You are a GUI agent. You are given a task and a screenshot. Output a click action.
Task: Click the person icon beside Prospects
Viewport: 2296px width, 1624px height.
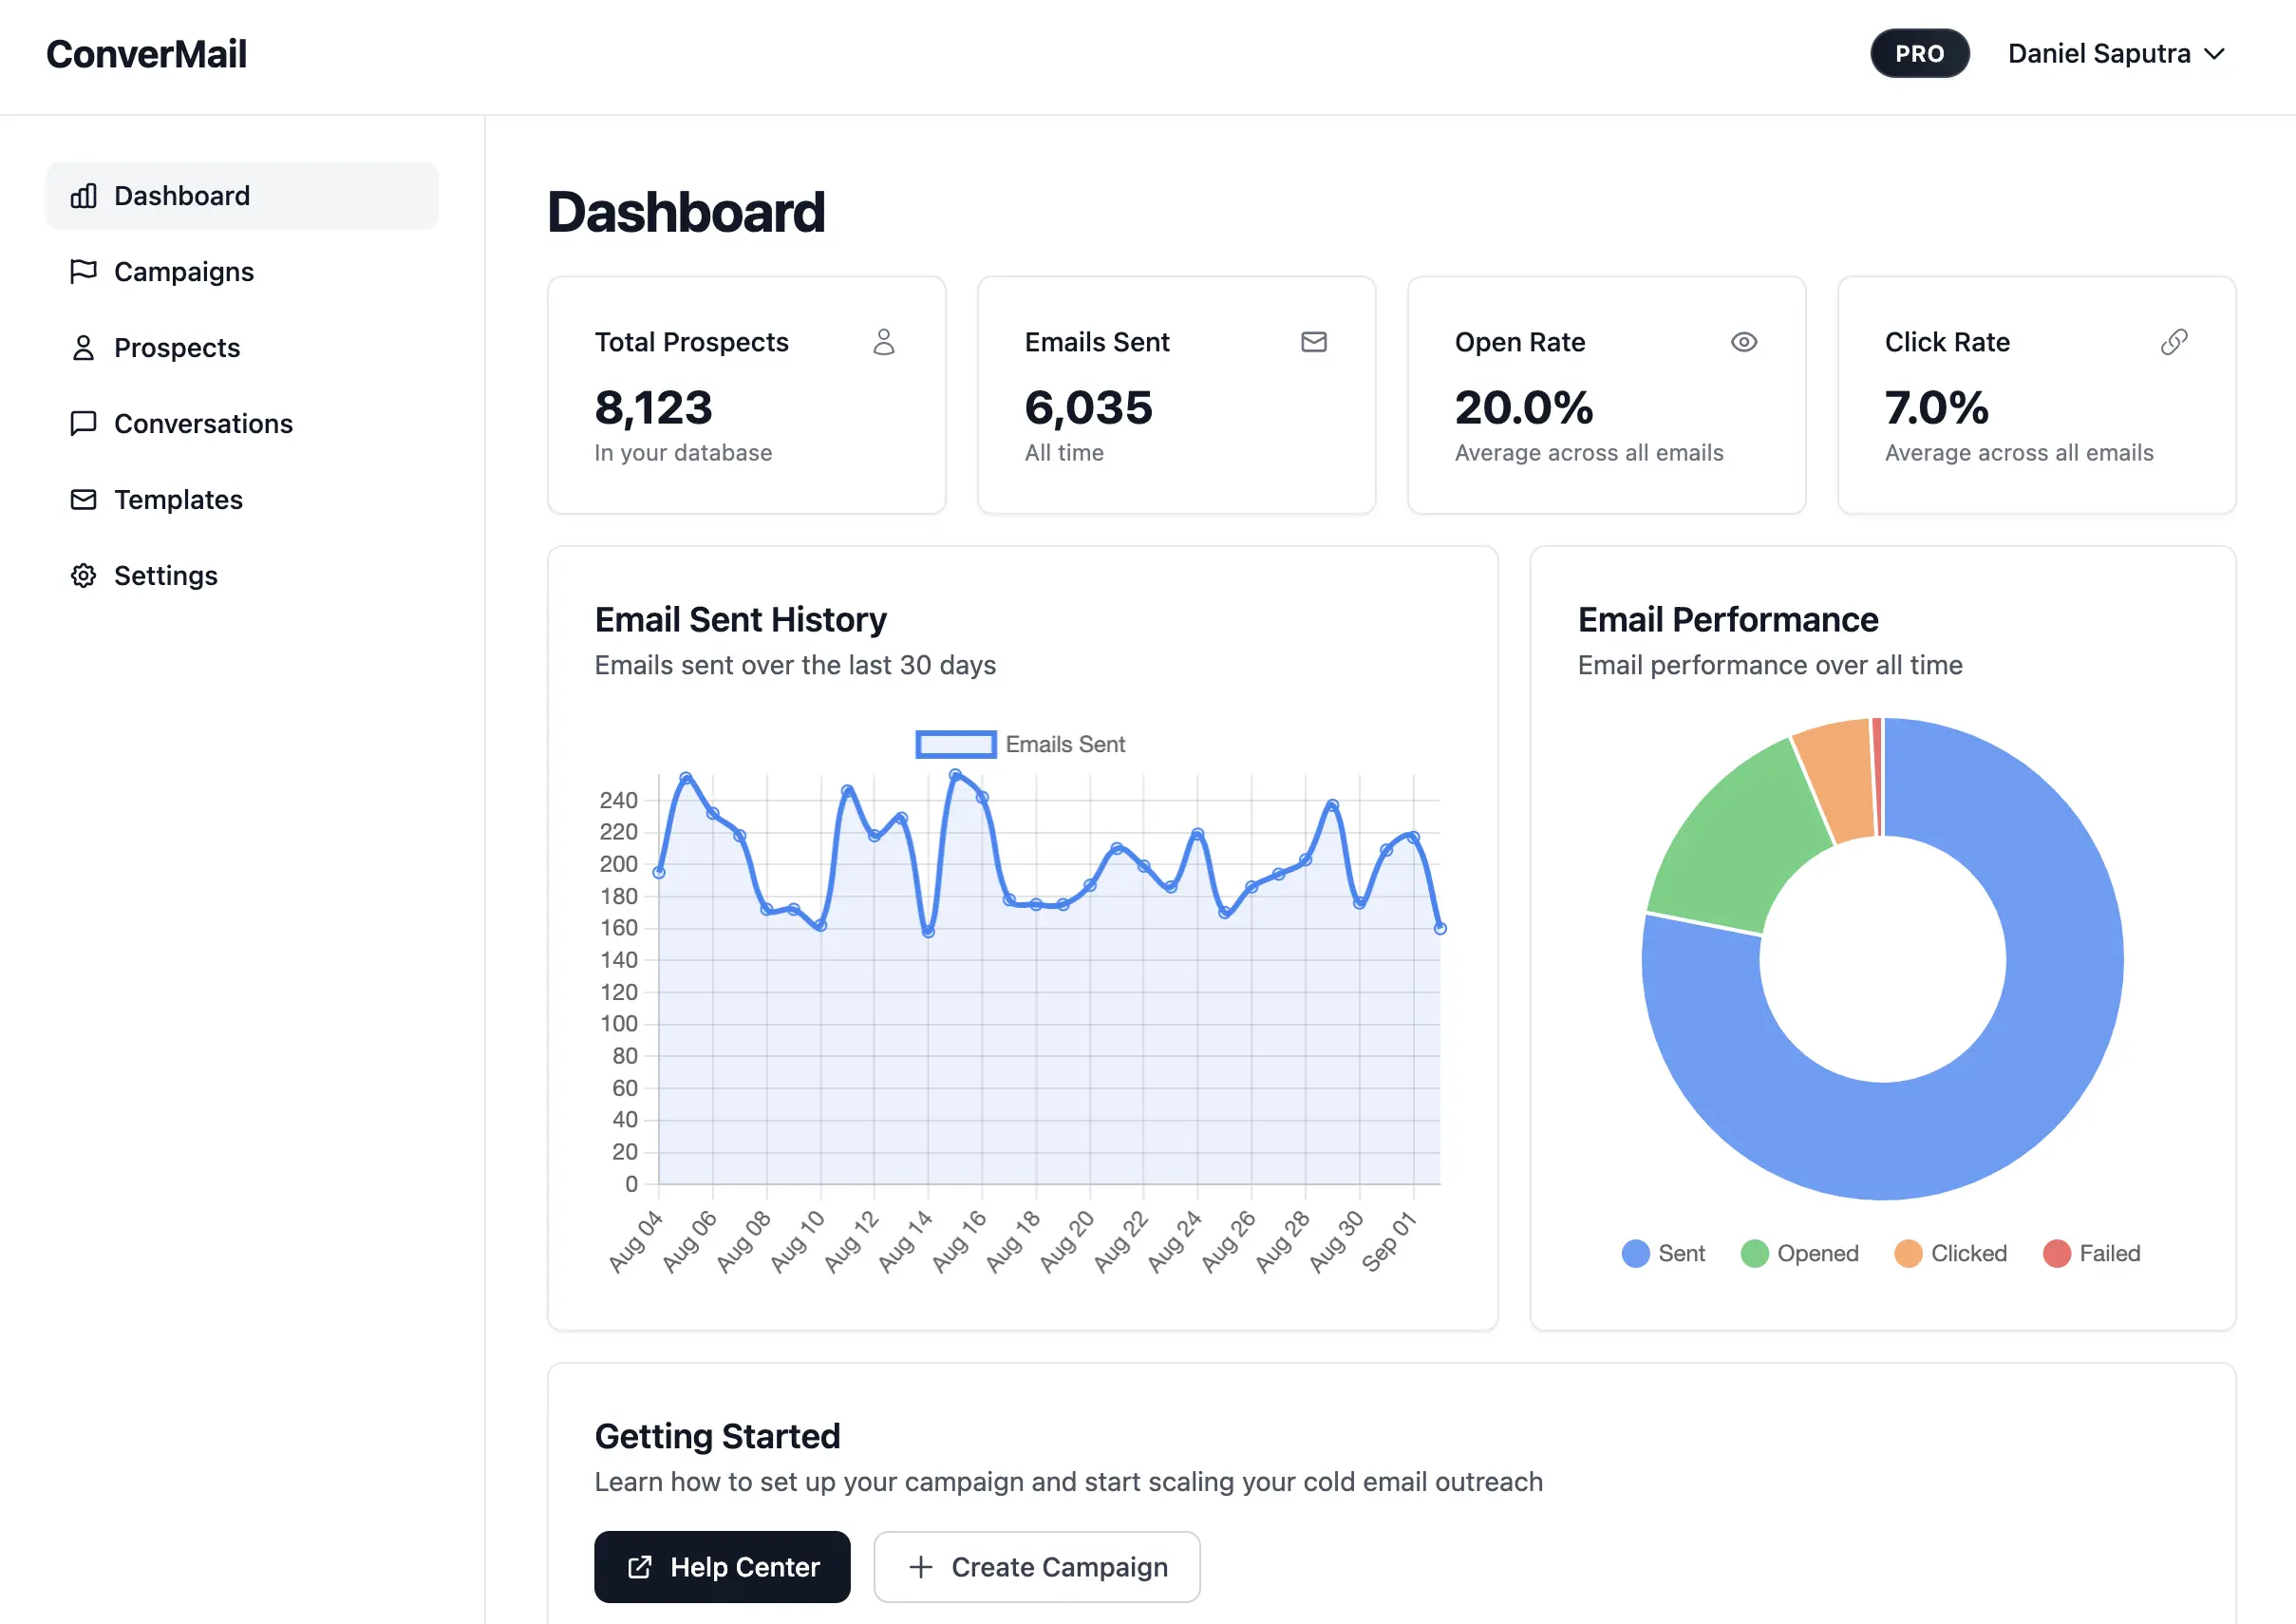coord(84,348)
